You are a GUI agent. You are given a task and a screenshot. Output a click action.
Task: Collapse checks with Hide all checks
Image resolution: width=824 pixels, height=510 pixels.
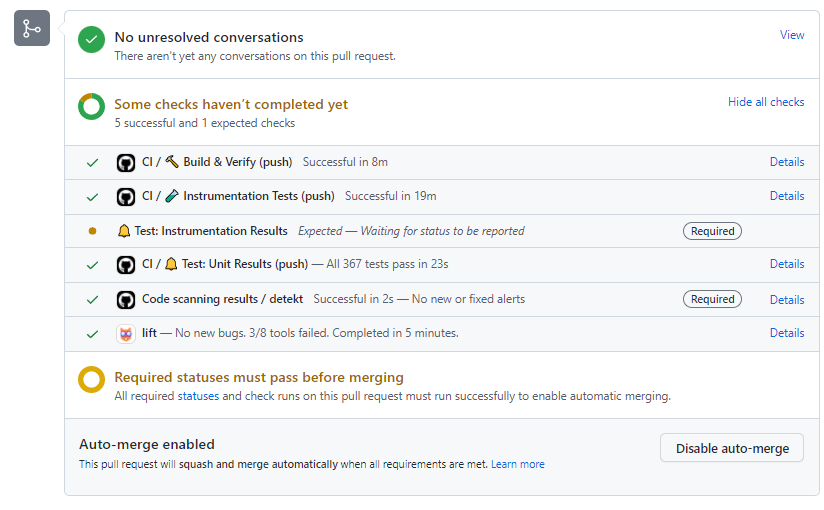coord(766,101)
